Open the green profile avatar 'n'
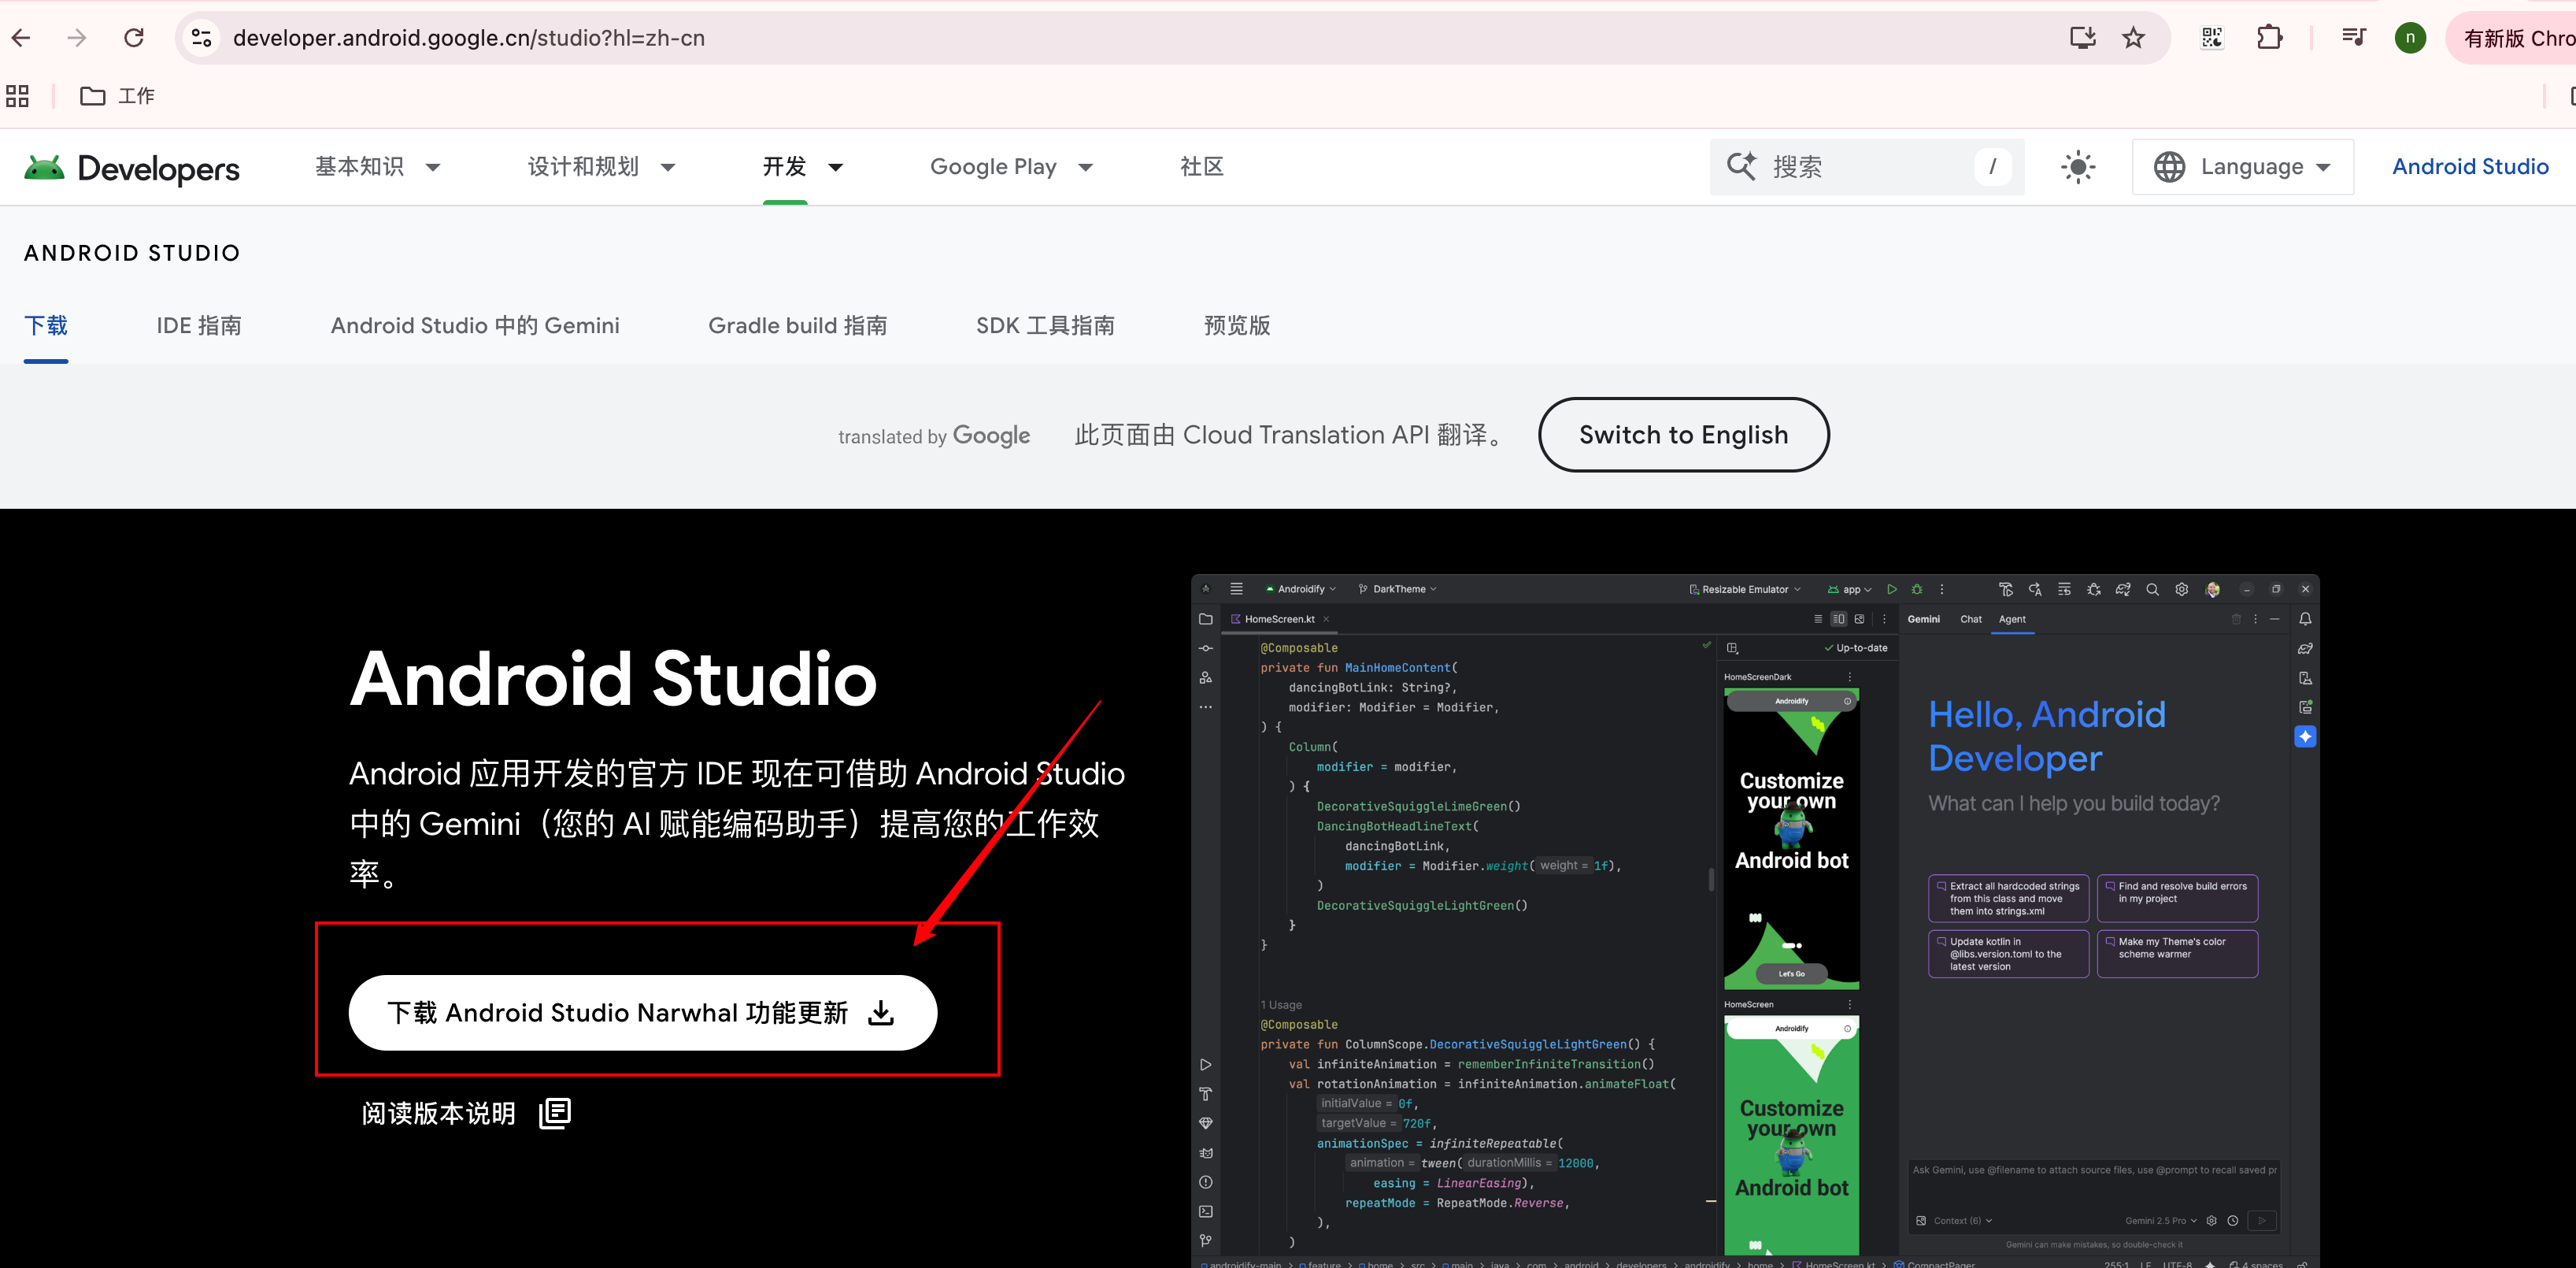The width and height of the screenshot is (2576, 1268). pyautogui.click(x=2410, y=38)
